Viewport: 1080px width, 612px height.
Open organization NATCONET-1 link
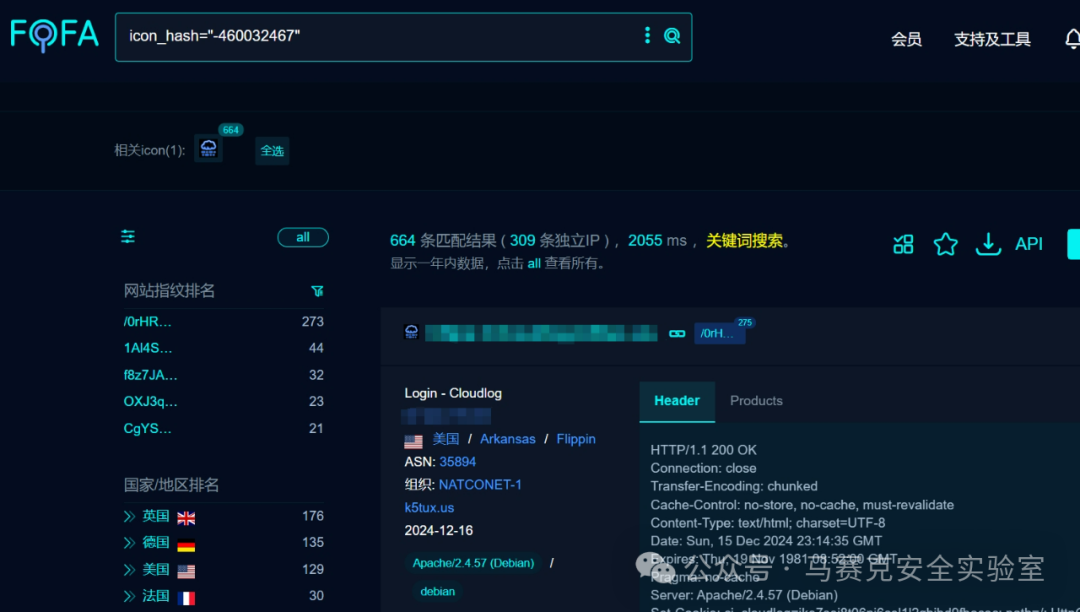(x=480, y=485)
